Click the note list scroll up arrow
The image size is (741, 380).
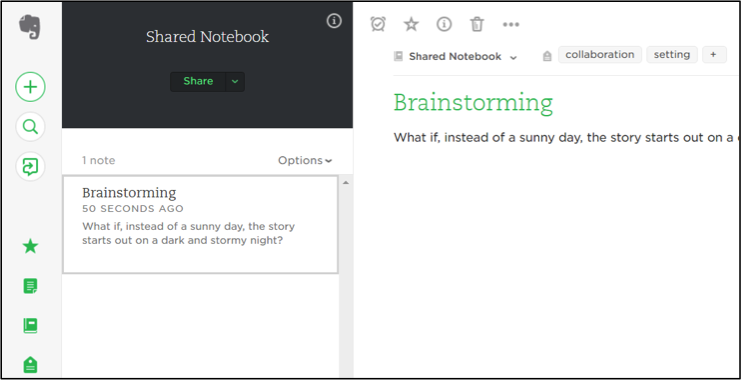pos(345,183)
